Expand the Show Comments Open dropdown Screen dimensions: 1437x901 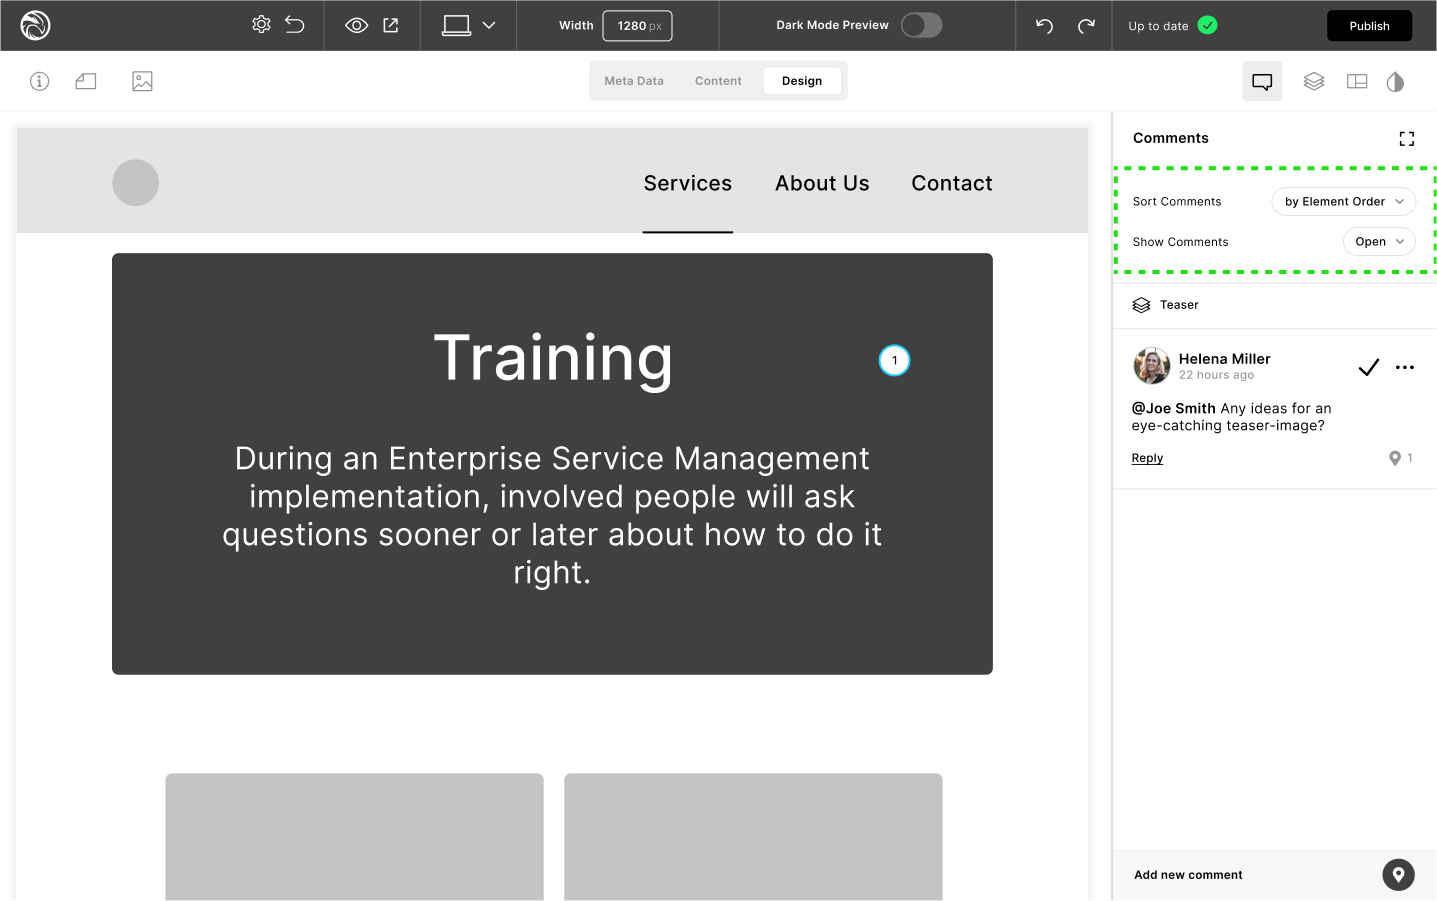1378,241
